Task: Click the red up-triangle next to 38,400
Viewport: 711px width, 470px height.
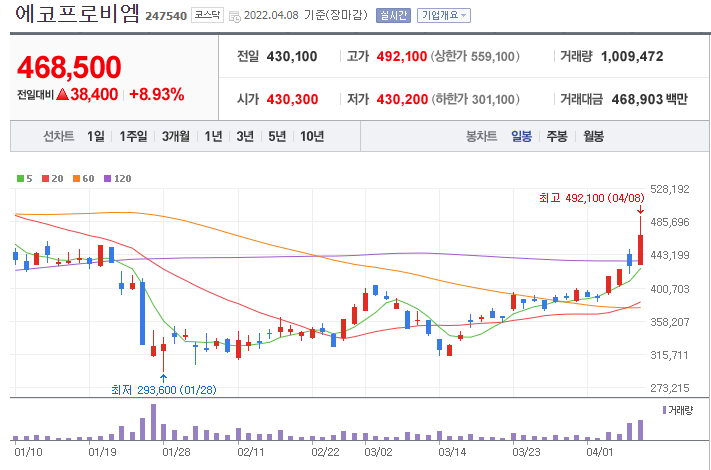Action: click(62, 94)
